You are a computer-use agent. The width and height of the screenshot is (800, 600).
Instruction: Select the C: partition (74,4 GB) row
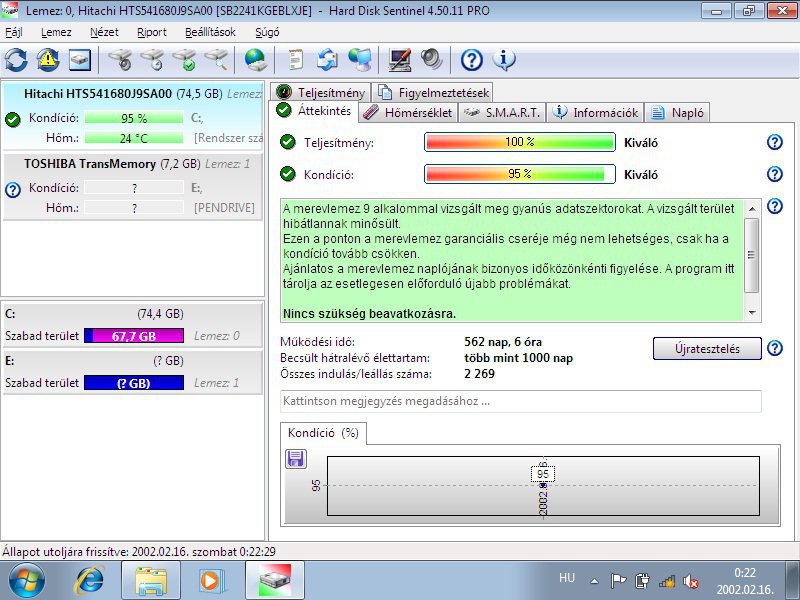click(x=133, y=324)
